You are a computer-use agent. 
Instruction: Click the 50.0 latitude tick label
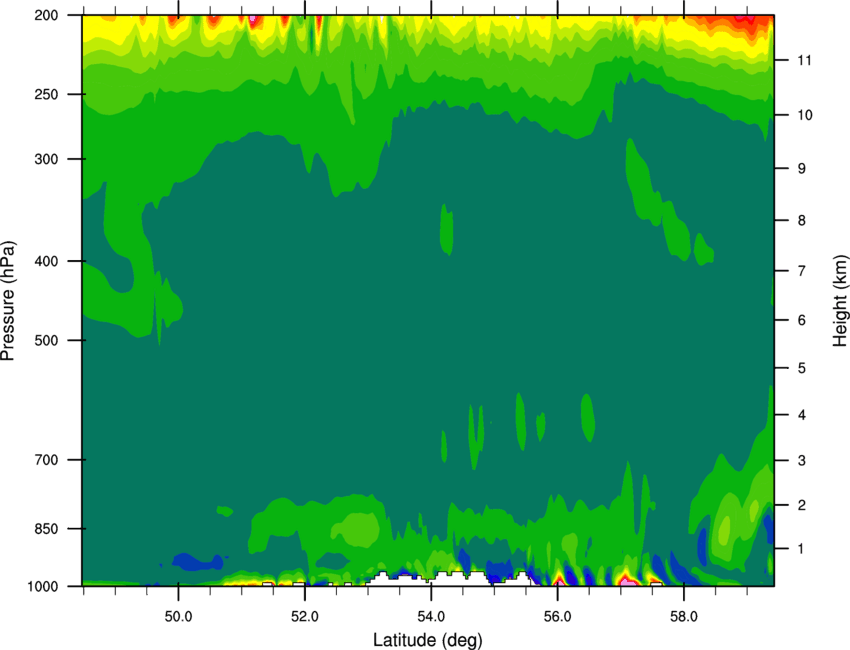pyautogui.click(x=179, y=616)
